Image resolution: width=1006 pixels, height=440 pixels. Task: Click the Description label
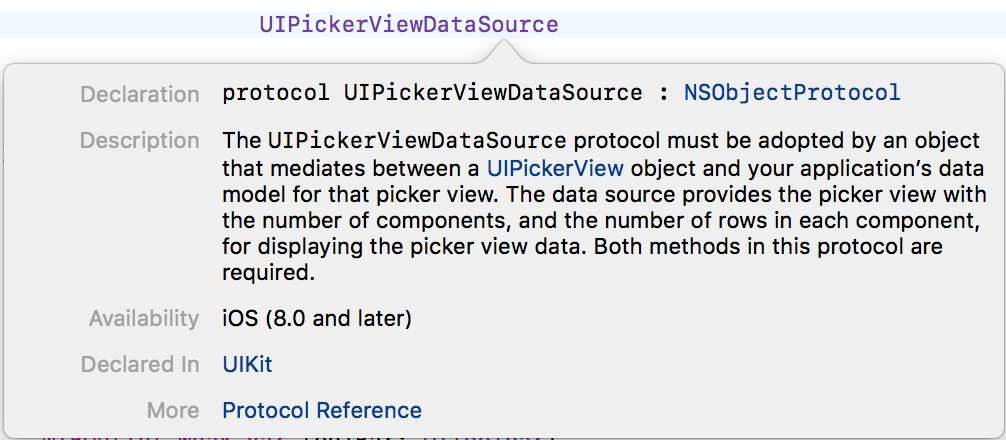pos(140,141)
